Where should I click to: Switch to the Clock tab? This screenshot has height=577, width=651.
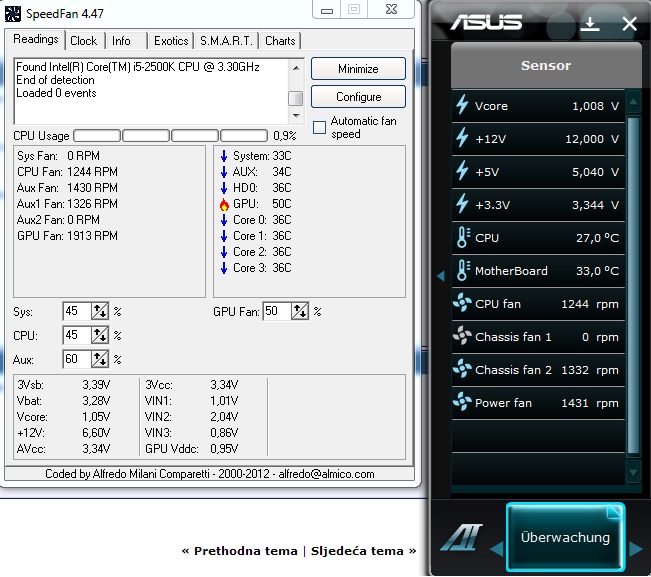tap(84, 41)
